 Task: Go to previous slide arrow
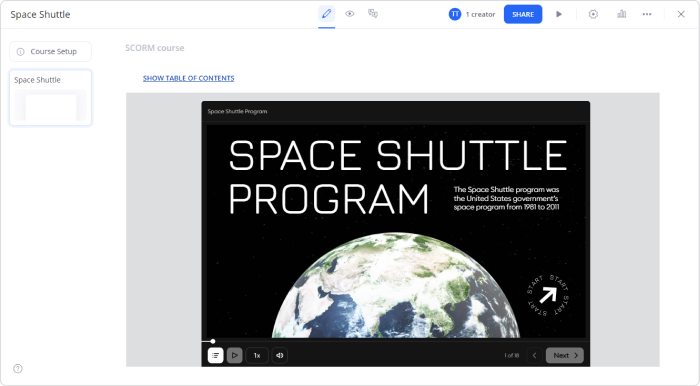[534, 355]
